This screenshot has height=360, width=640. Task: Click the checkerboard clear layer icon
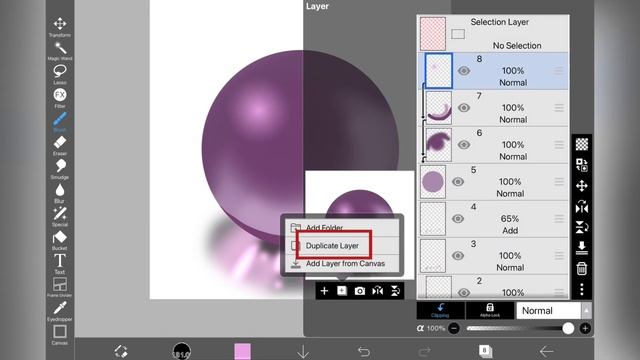(582, 144)
